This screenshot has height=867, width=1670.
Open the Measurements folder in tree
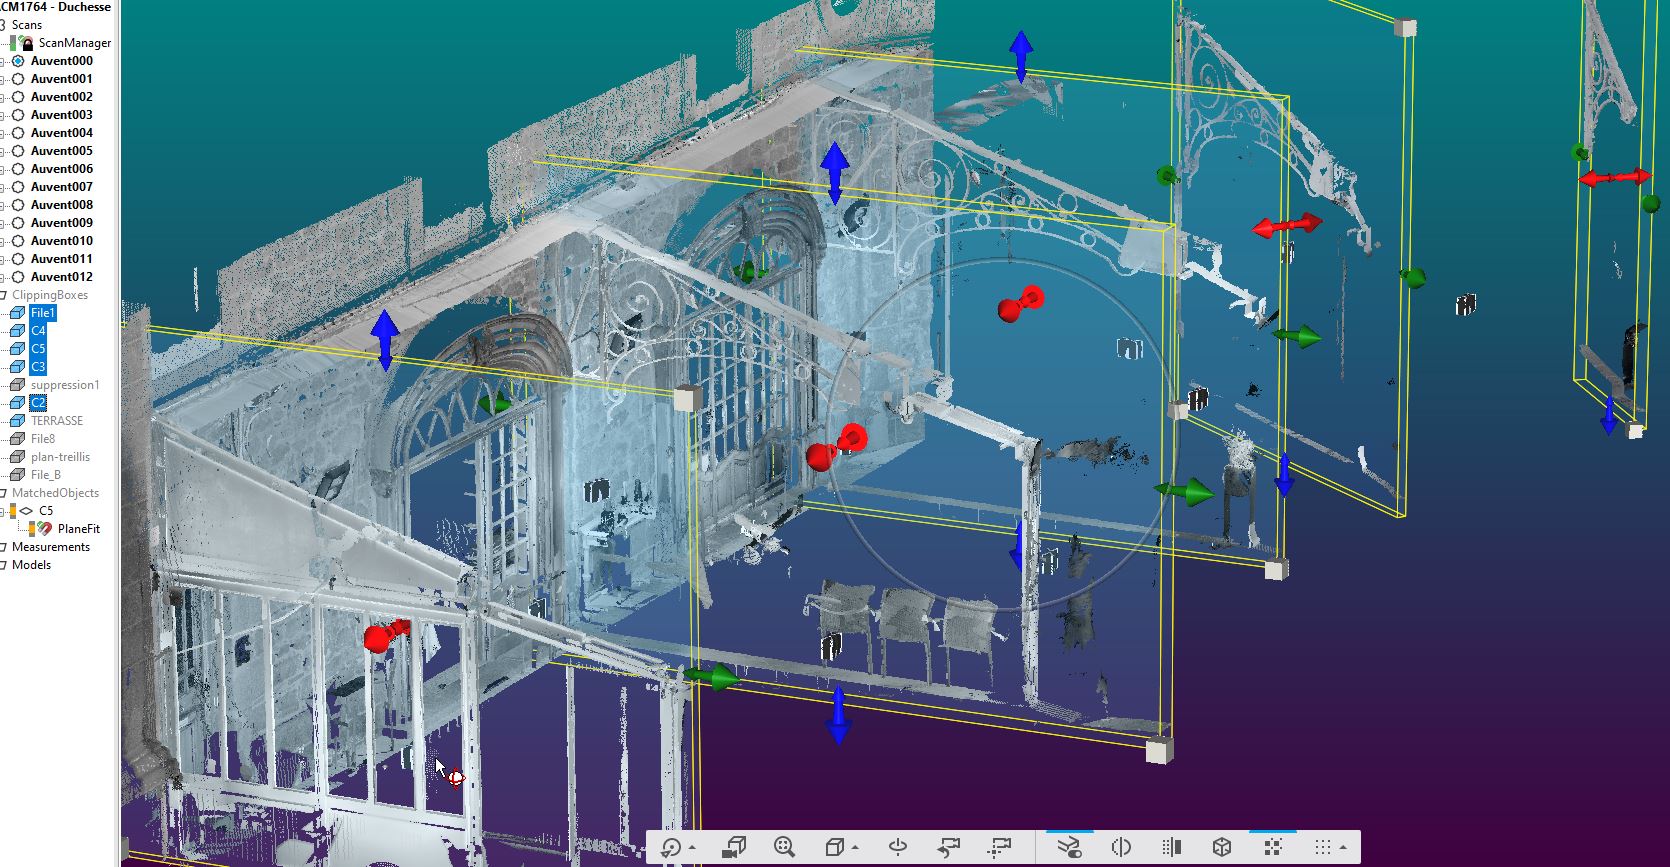pyautogui.click(x=50, y=547)
